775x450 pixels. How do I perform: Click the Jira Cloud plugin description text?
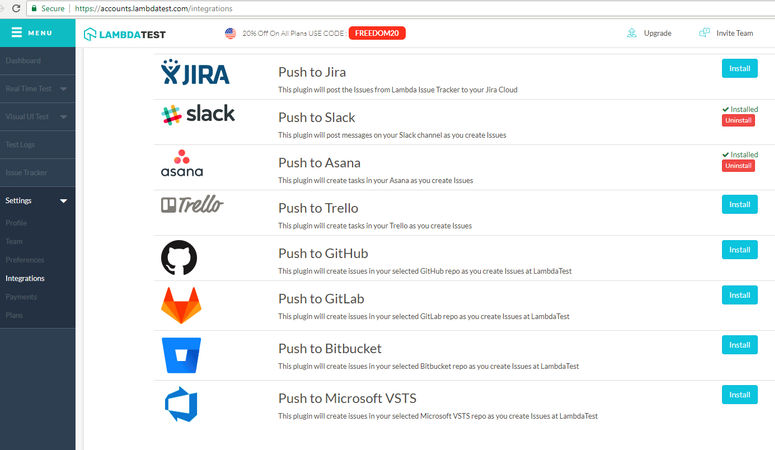pos(398,90)
